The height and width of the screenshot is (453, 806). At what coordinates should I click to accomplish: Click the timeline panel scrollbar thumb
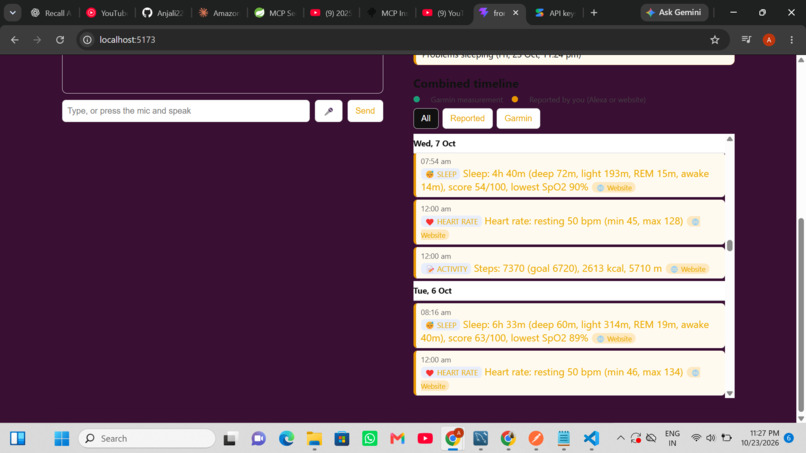[x=729, y=246]
